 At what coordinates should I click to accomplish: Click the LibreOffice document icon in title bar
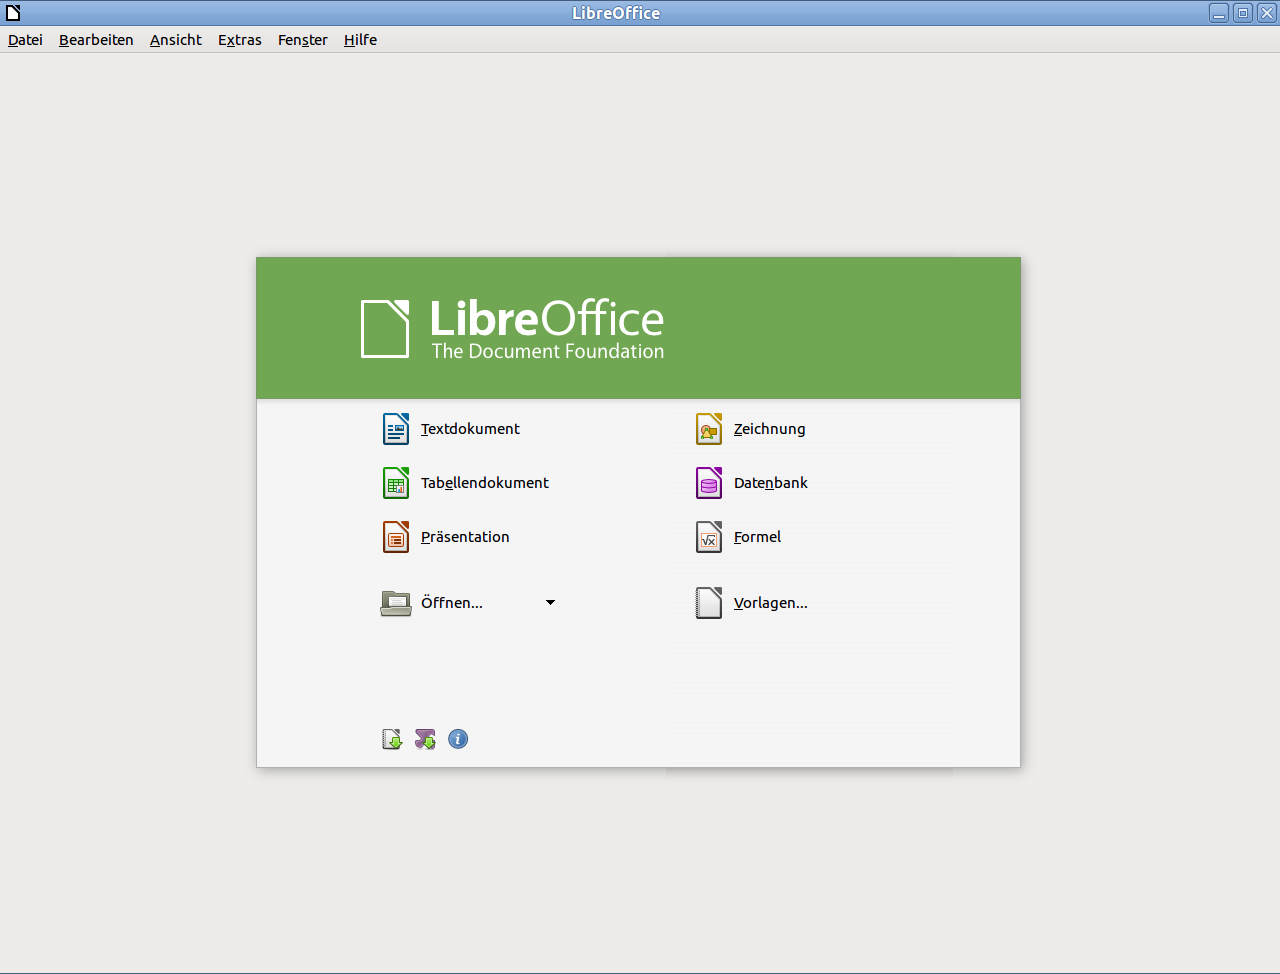[13, 13]
